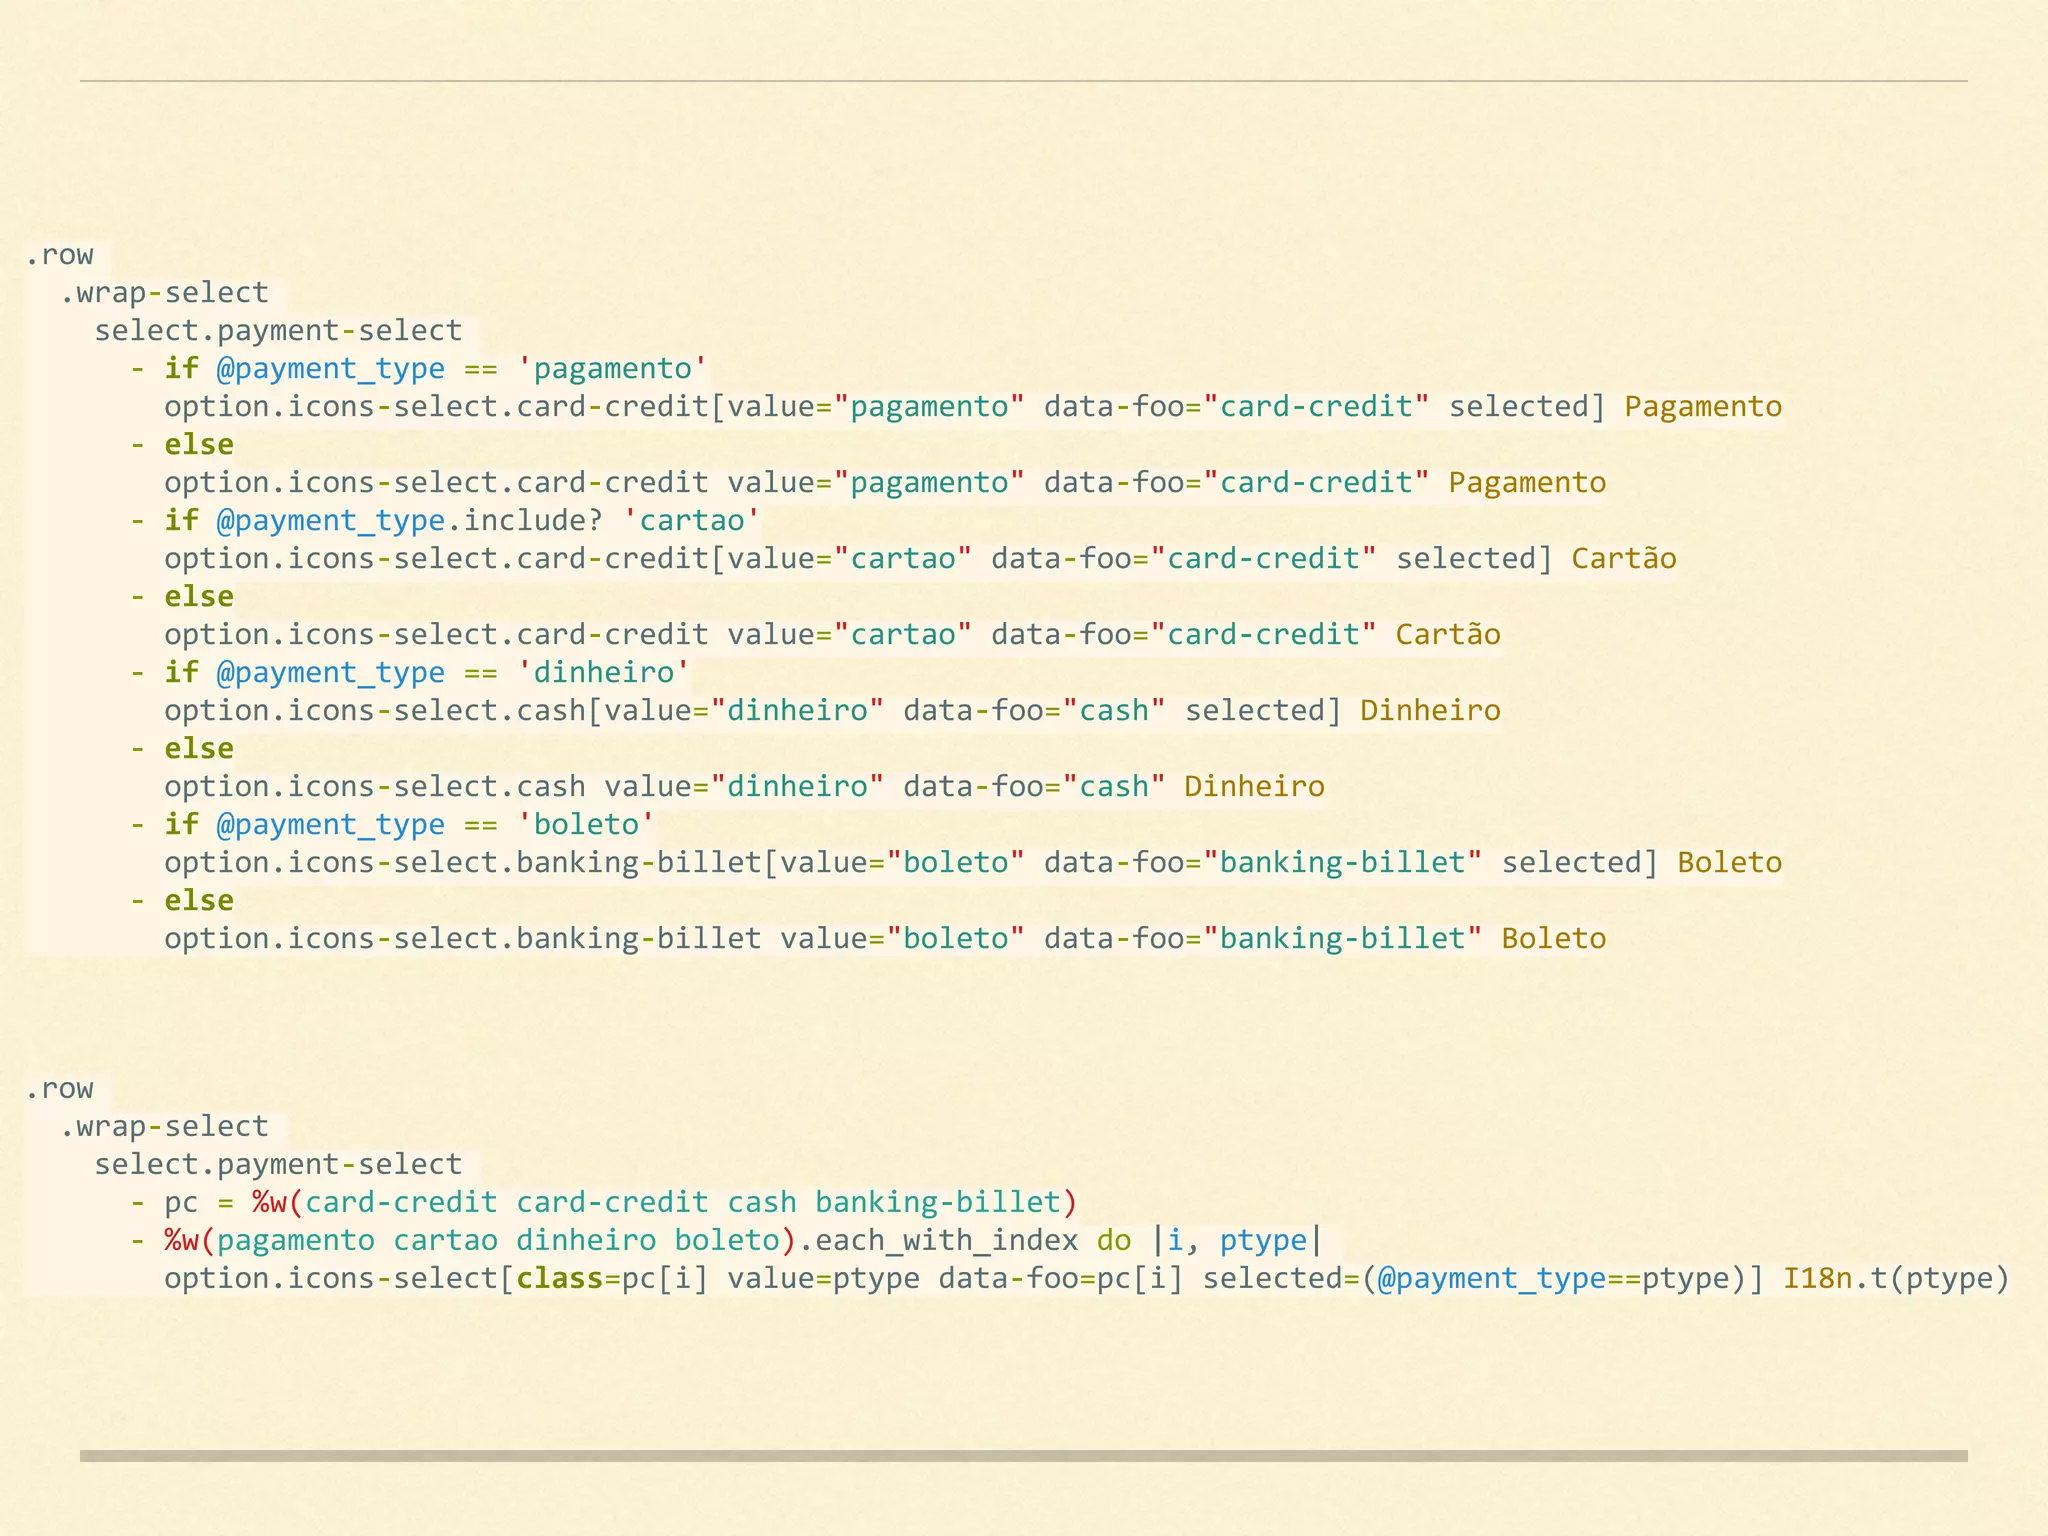Click the second '.row' line near the bottom

(x=60, y=1089)
